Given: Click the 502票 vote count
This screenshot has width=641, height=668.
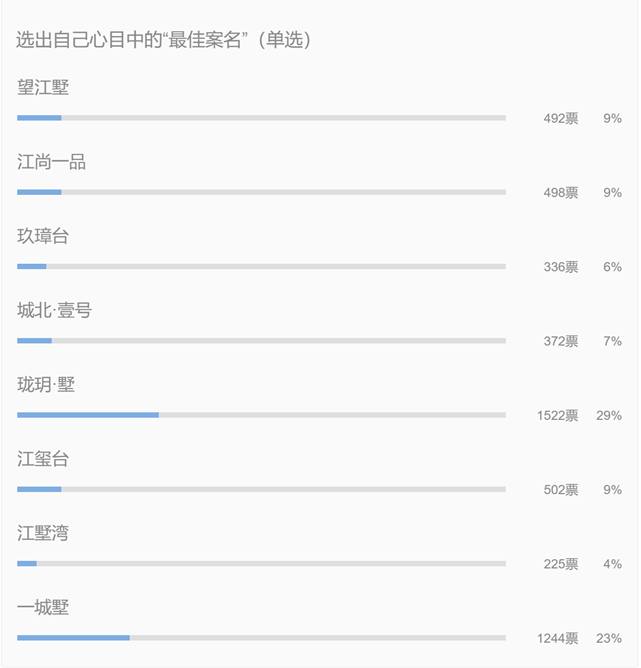Looking at the screenshot, I should pos(561,489).
